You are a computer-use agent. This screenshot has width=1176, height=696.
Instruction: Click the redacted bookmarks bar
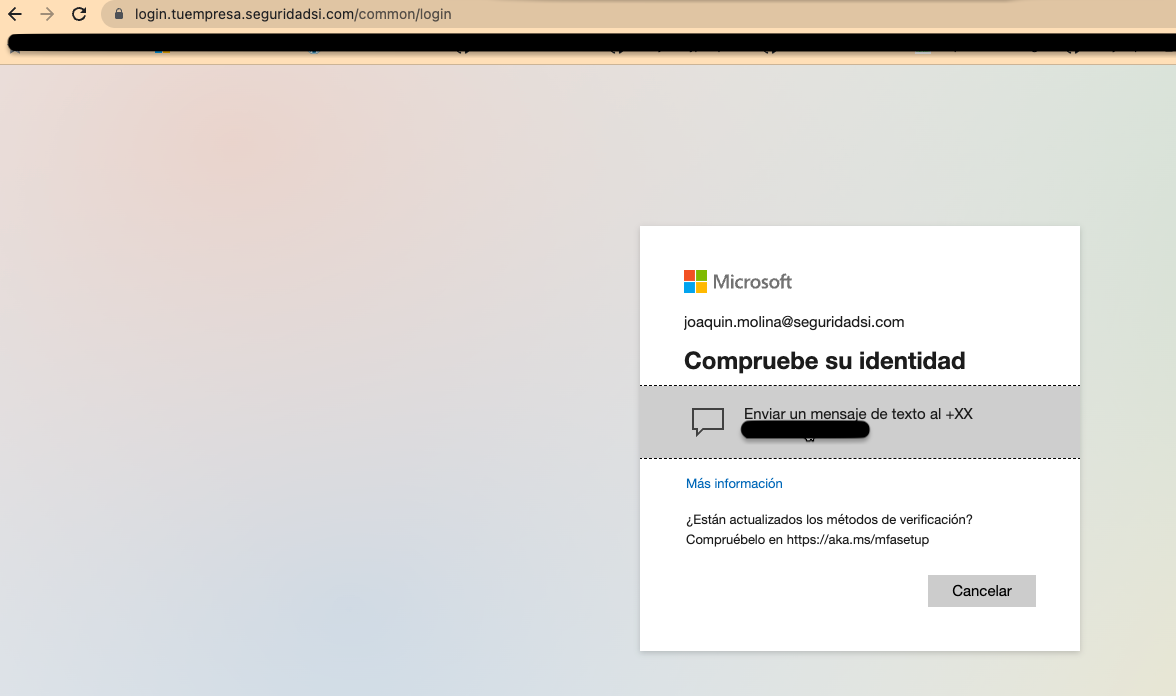click(588, 43)
